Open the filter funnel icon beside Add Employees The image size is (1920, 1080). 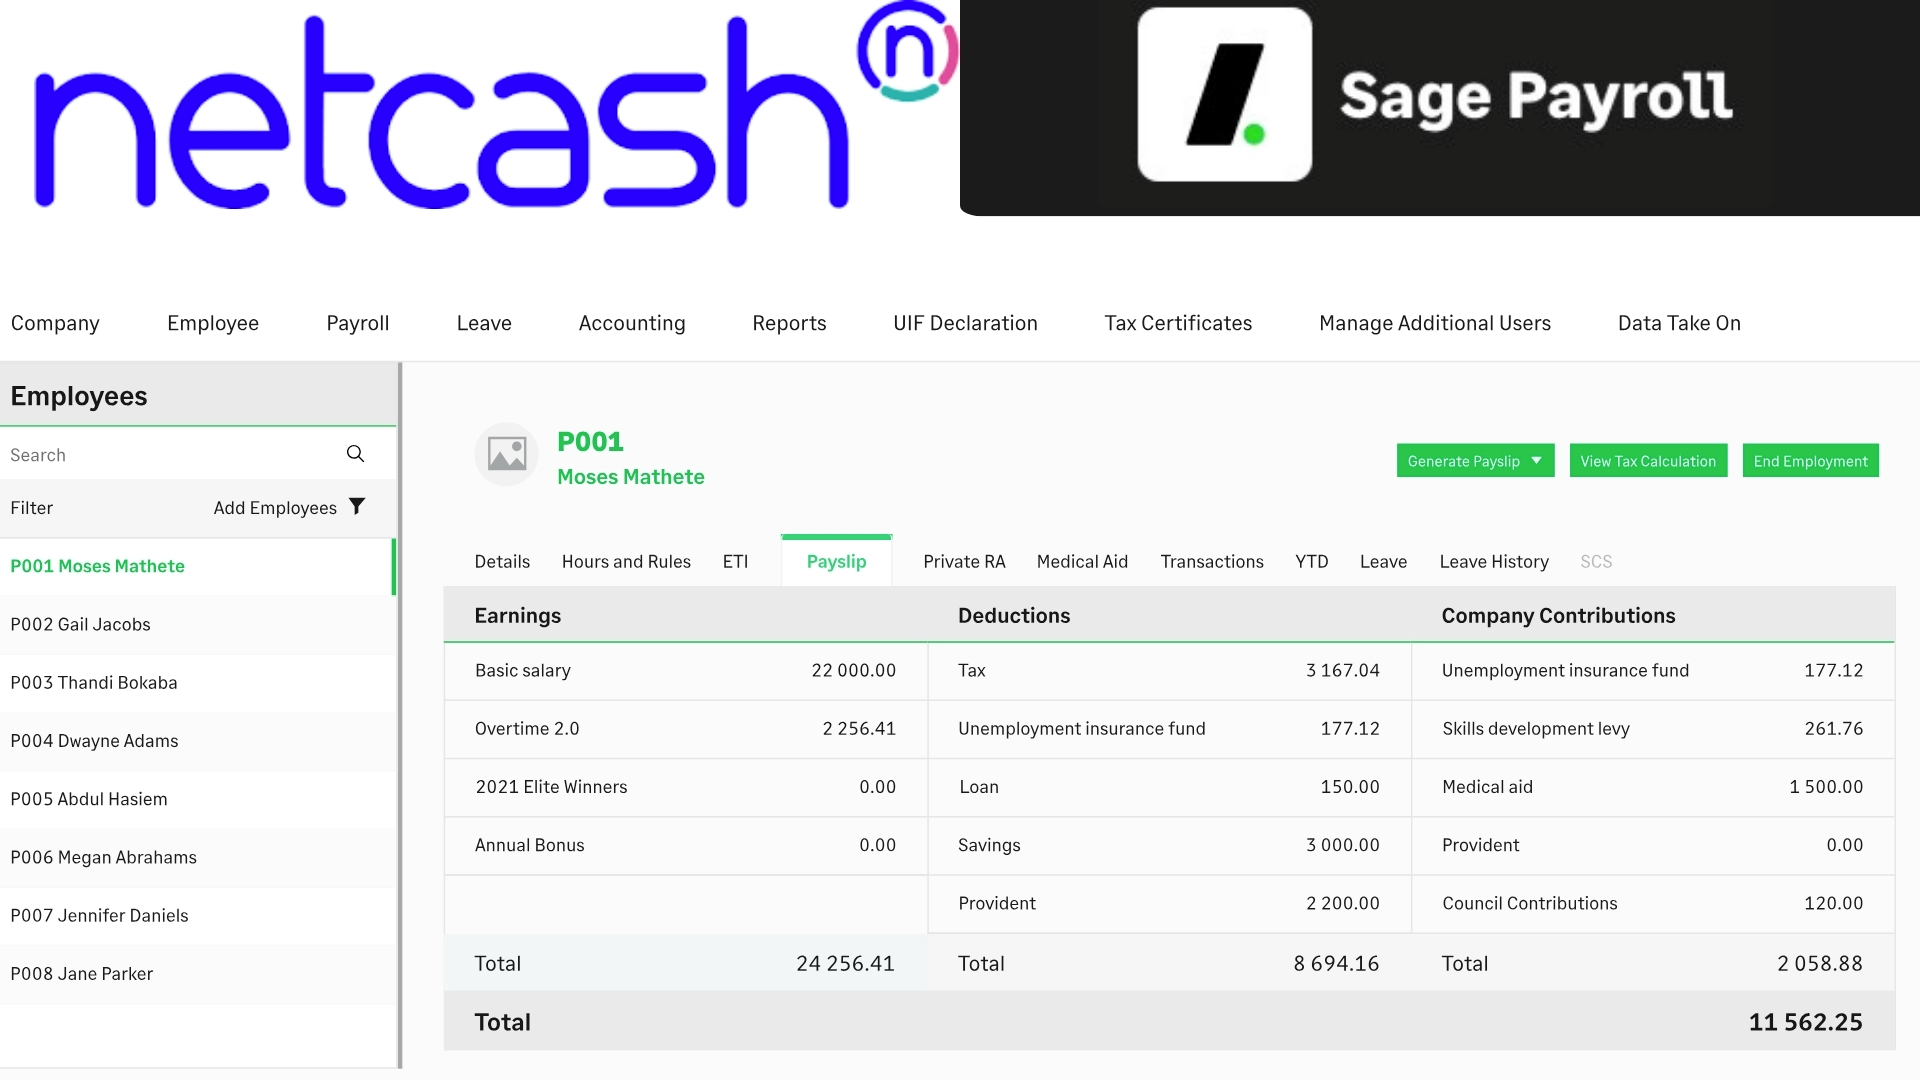357,507
